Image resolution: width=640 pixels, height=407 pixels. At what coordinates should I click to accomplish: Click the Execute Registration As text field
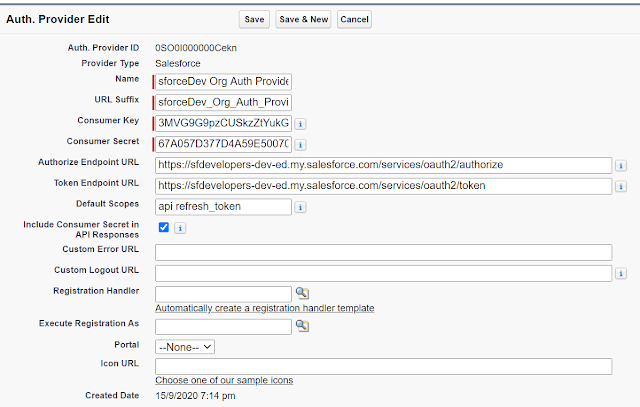(x=223, y=327)
